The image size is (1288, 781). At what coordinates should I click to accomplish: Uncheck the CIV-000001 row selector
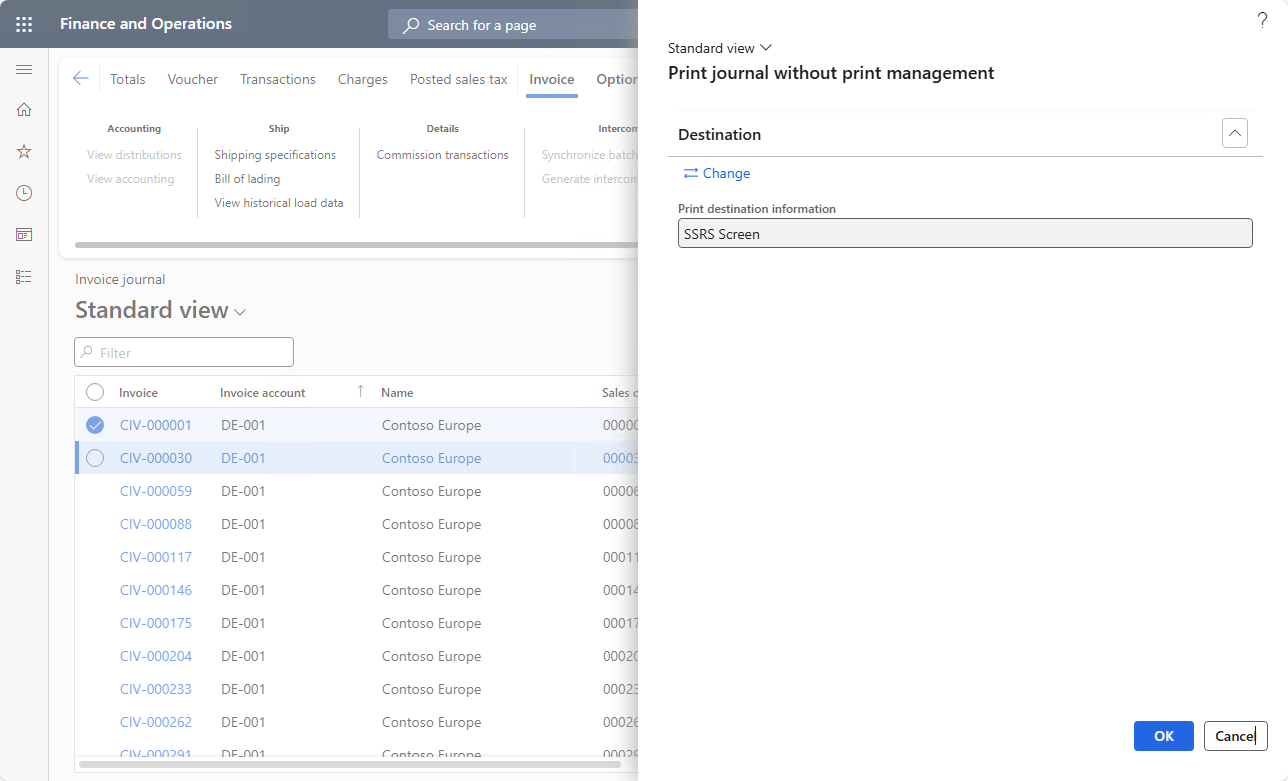(x=95, y=425)
